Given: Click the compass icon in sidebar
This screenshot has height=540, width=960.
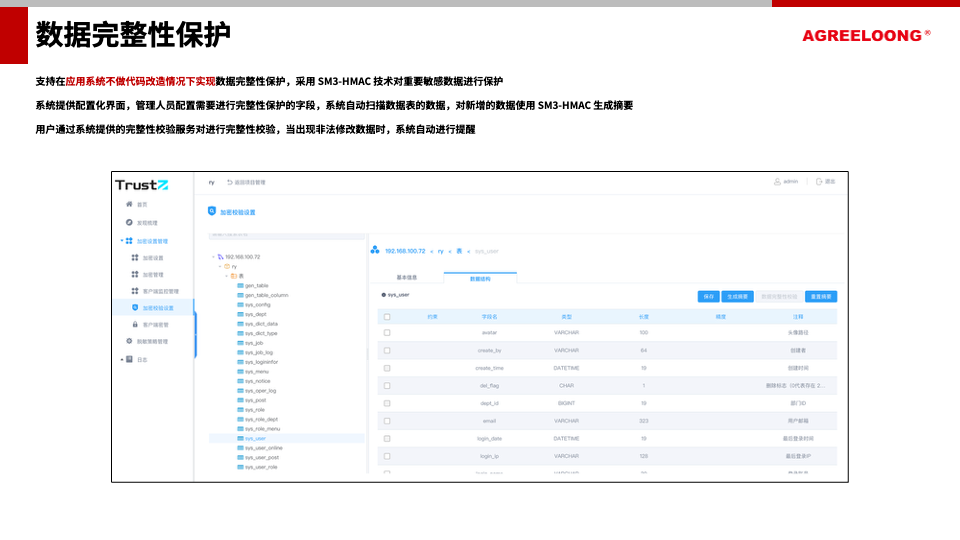Looking at the screenshot, I should (129, 222).
